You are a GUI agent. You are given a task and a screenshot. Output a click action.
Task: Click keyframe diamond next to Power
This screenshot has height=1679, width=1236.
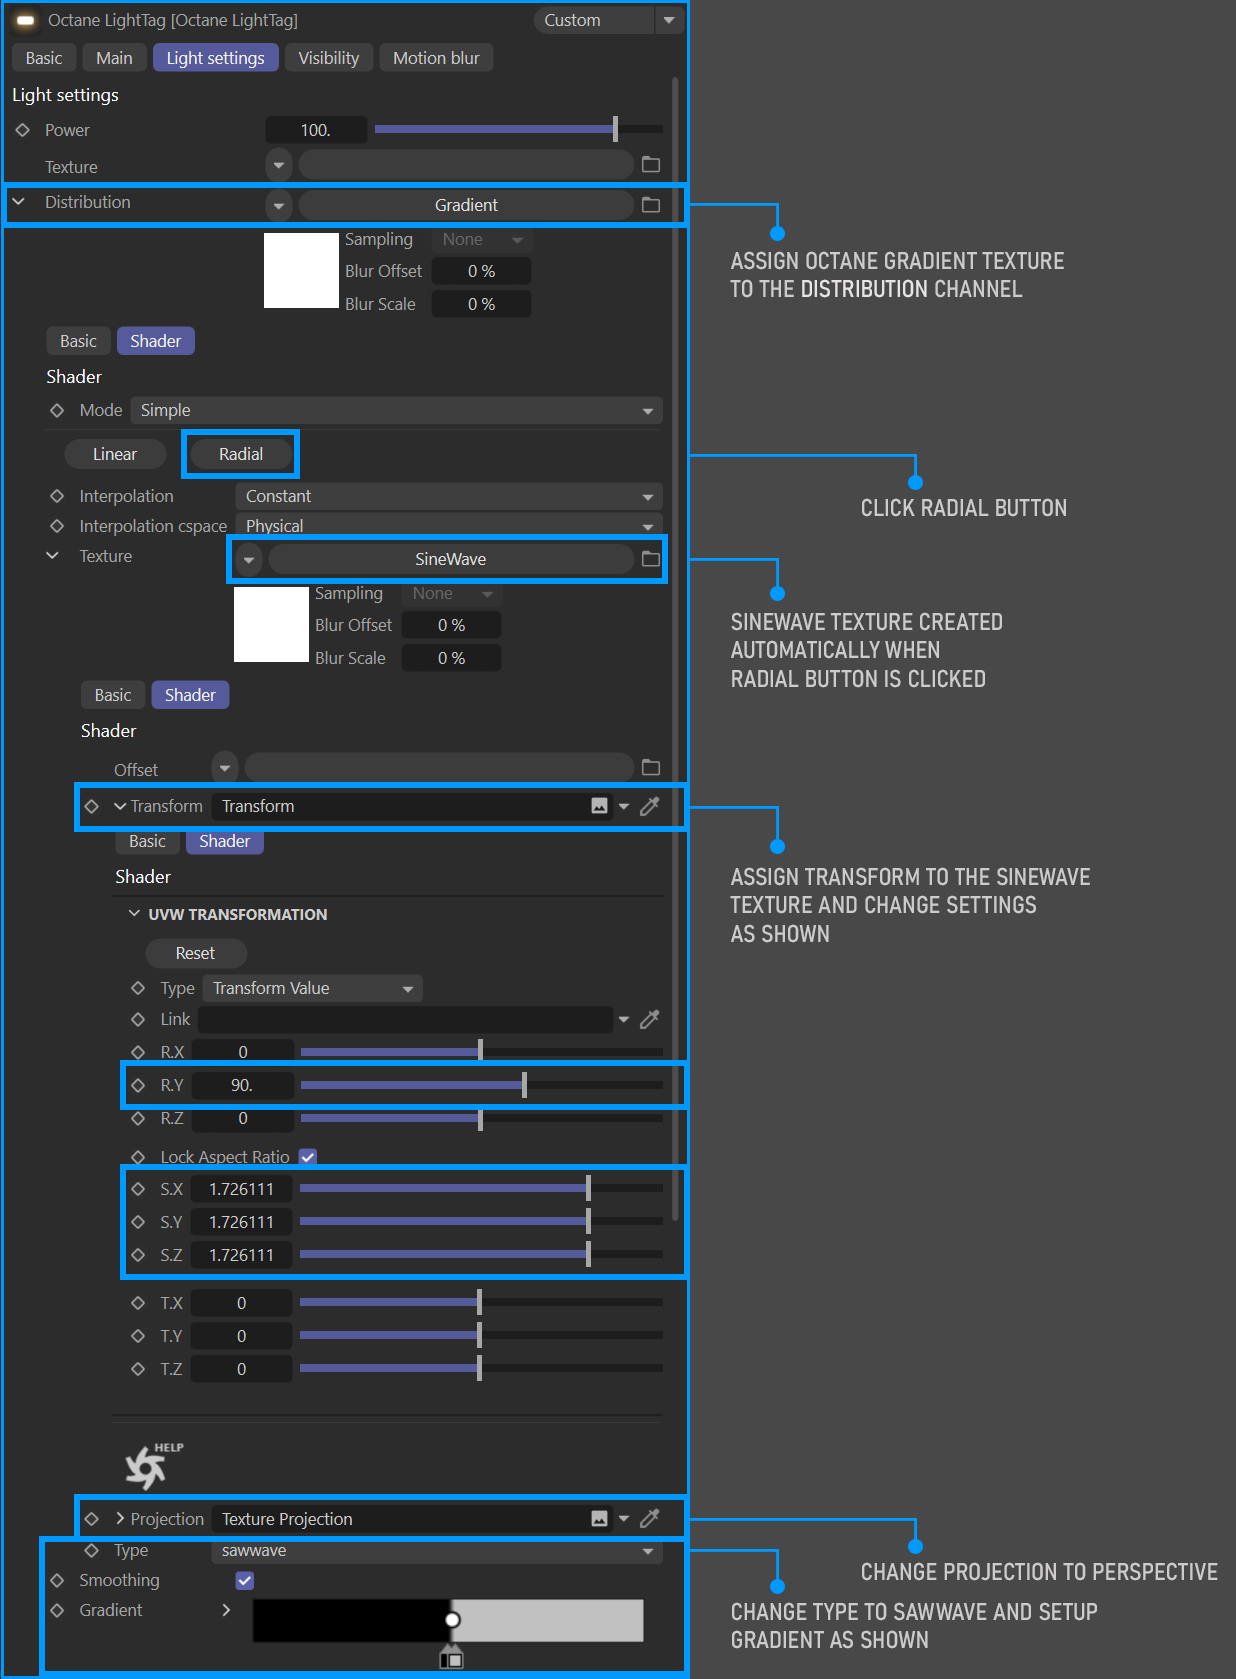tap(23, 130)
